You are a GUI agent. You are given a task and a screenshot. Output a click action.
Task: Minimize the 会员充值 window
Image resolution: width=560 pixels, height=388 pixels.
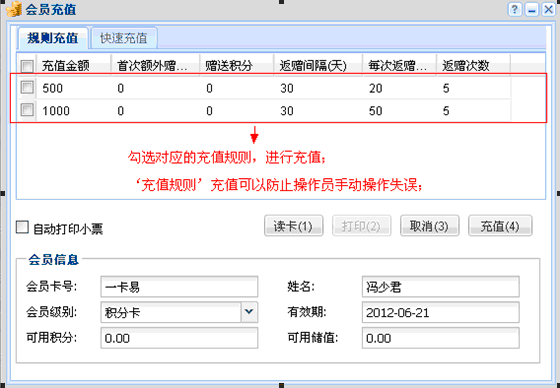(532, 9)
